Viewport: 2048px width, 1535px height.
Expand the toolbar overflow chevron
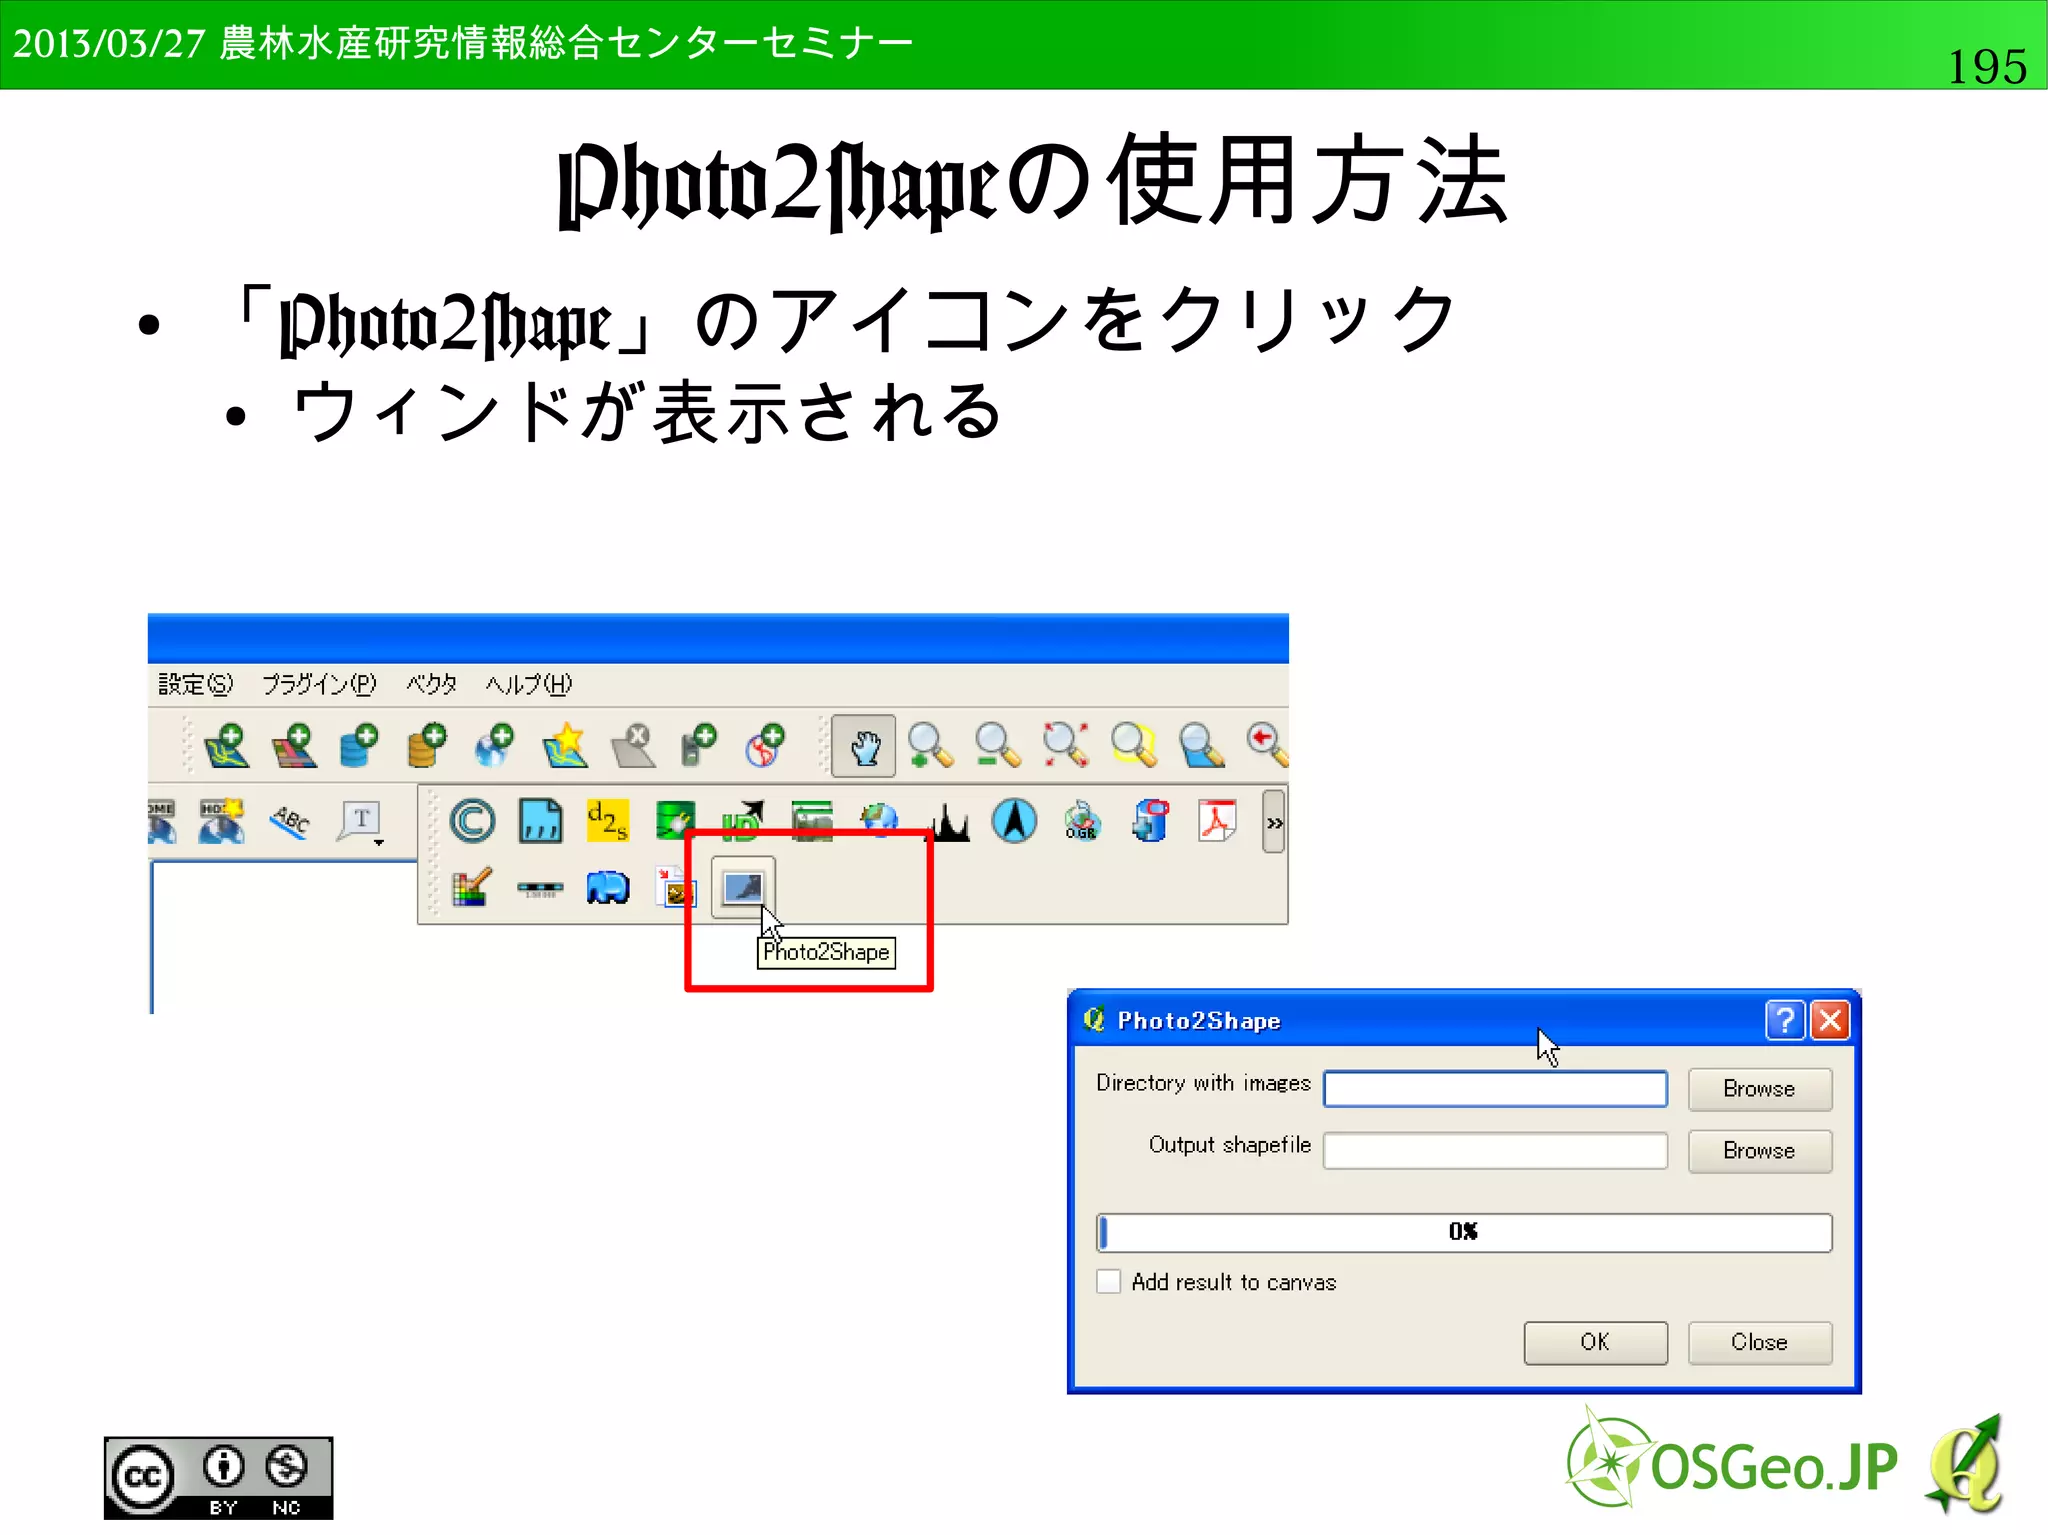(1274, 822)
